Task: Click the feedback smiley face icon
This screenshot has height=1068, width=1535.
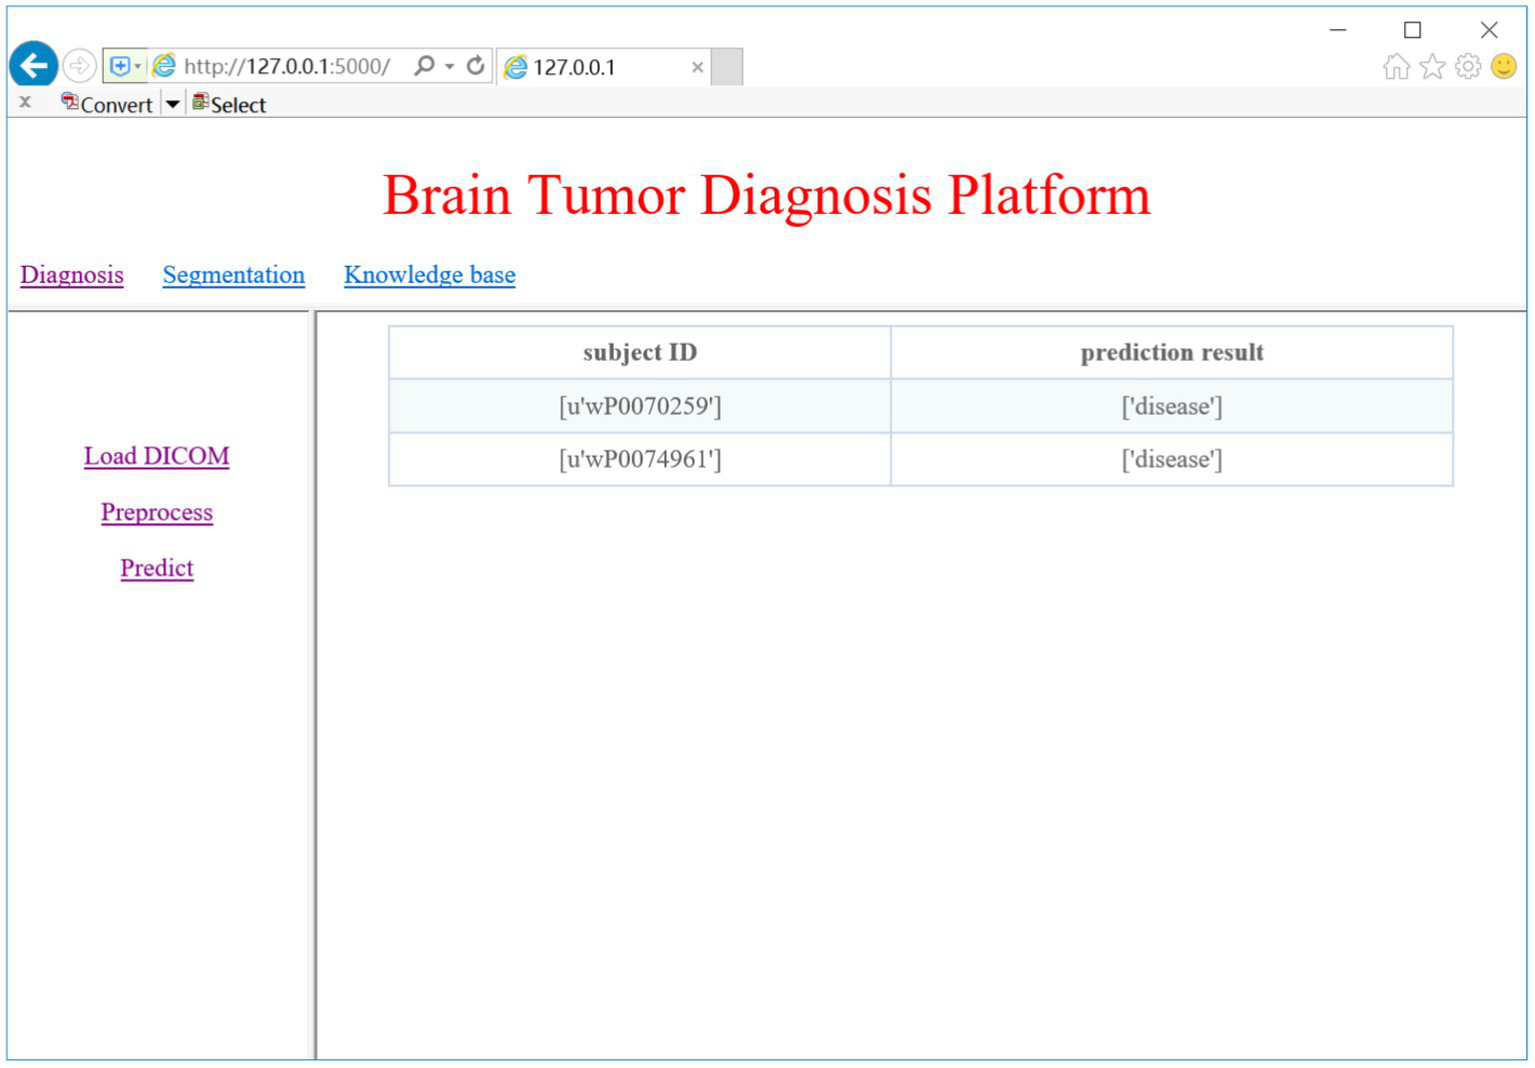Action: click(1504, 67)
